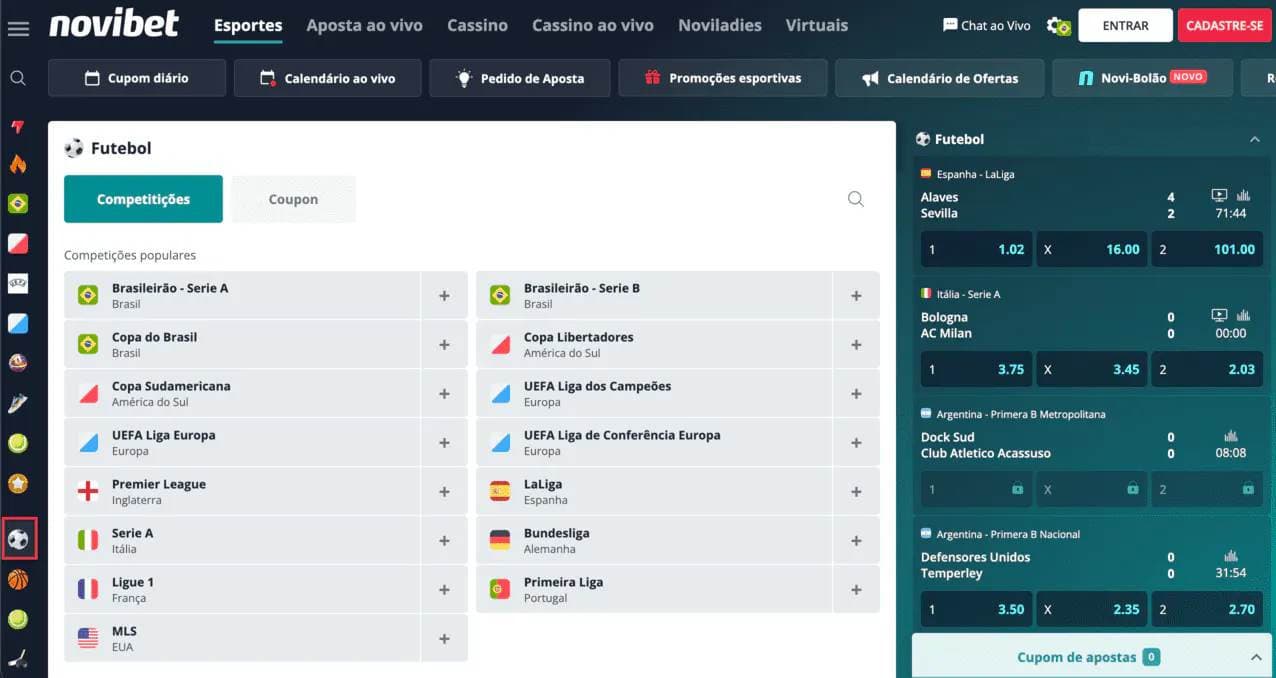Viewport: 1276px width, 678px height.
Task: Select tennis ball icon below the basketball
Action: point(18,620)
